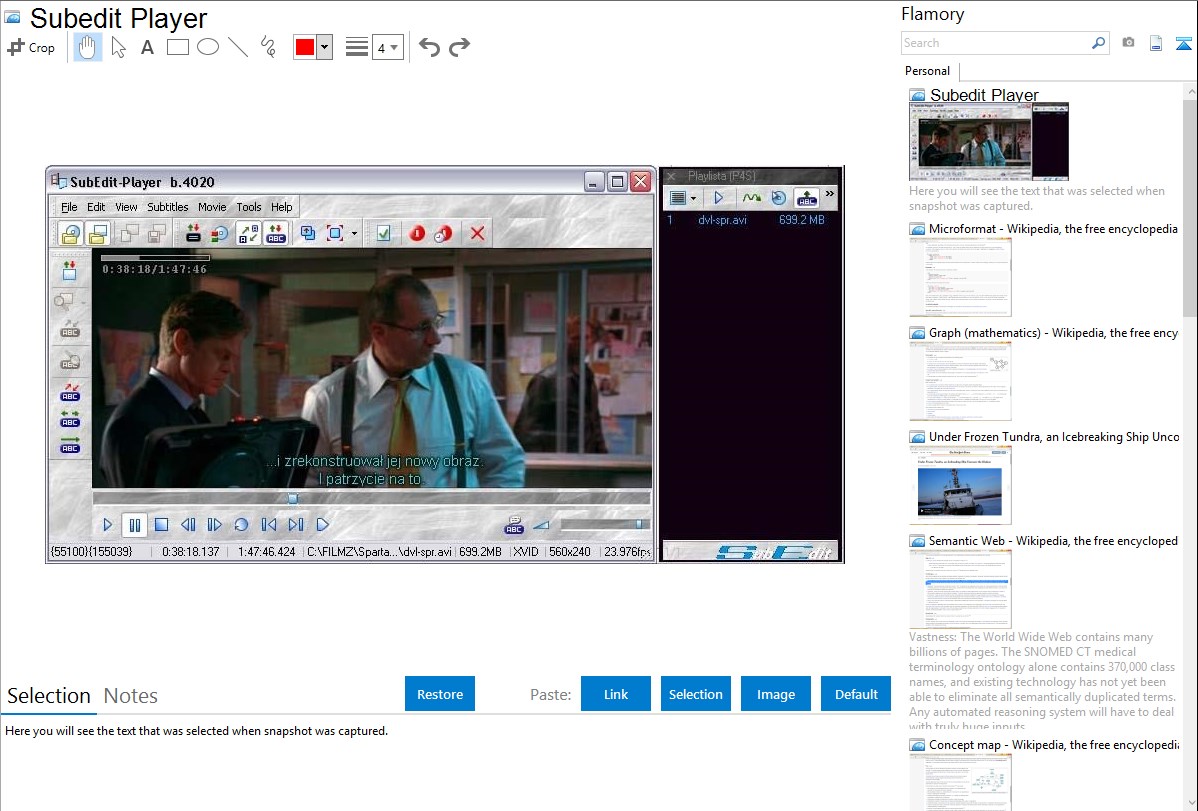Image resolution: width=1198 pixels, height=811 pixels.
Task: Open the color picker dropdown arrow
Action: click(324, 47)
